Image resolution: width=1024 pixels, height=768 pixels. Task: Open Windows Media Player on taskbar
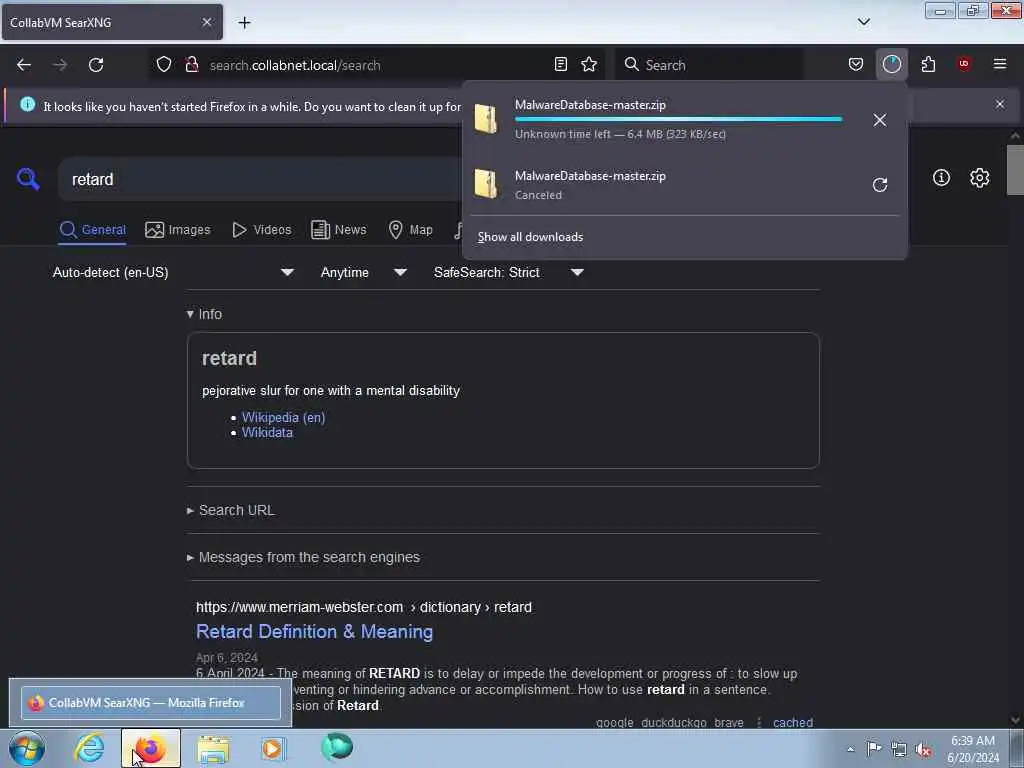click(272, 748)
